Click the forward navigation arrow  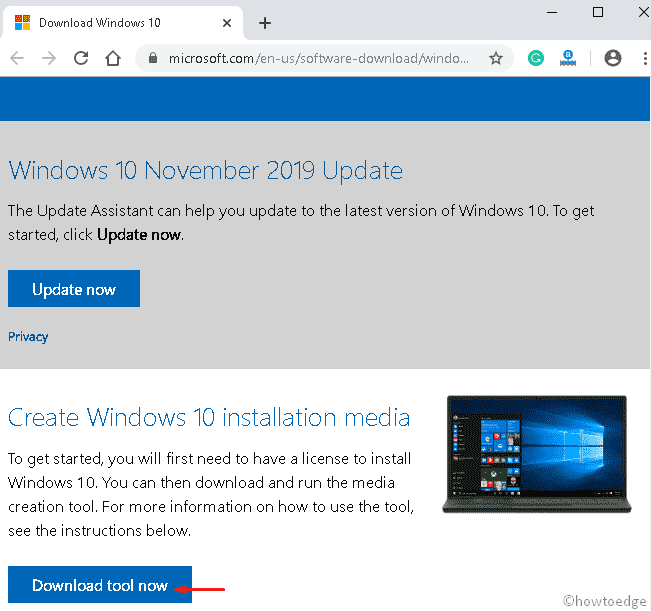click(50, 59)
